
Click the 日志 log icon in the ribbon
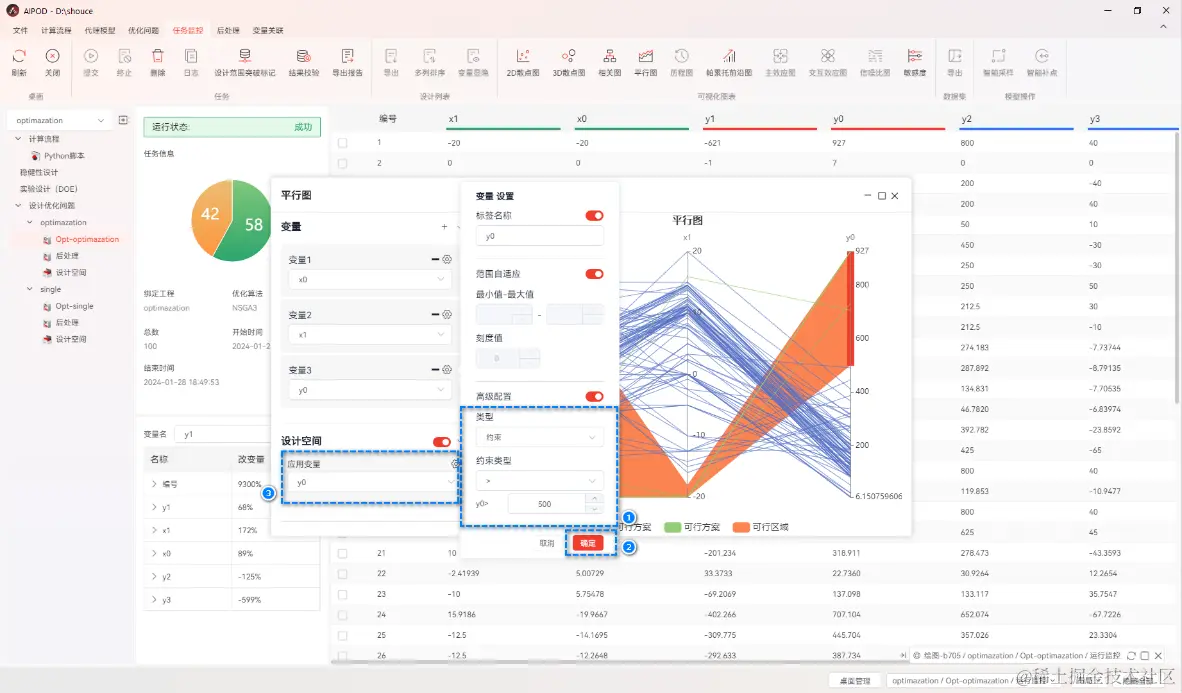(x=191, y=56)
